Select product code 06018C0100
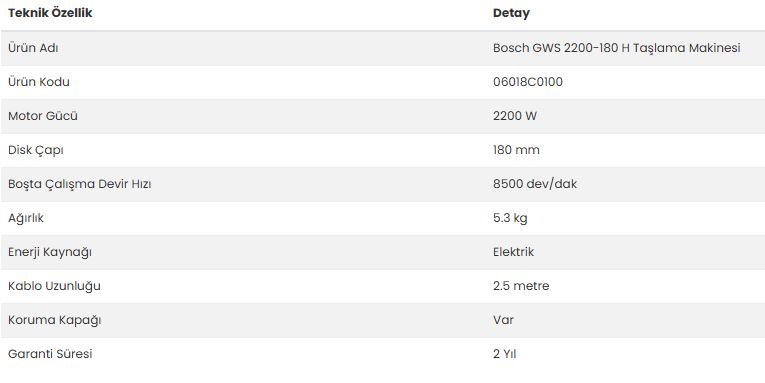Viewport: 765px width, 383px height. 527,82
